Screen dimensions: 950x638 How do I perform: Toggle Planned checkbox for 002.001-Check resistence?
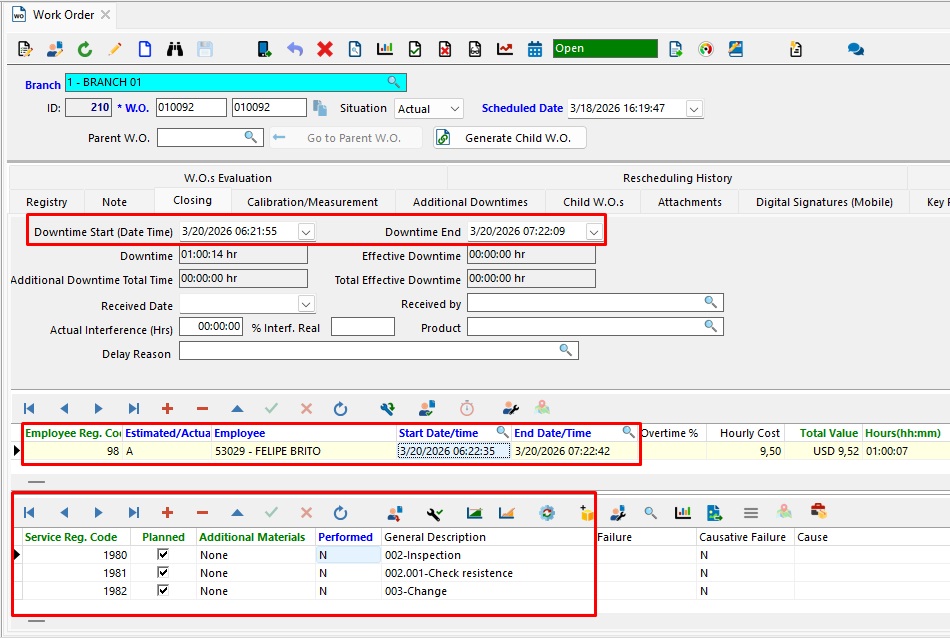click(x=163, y=573)
